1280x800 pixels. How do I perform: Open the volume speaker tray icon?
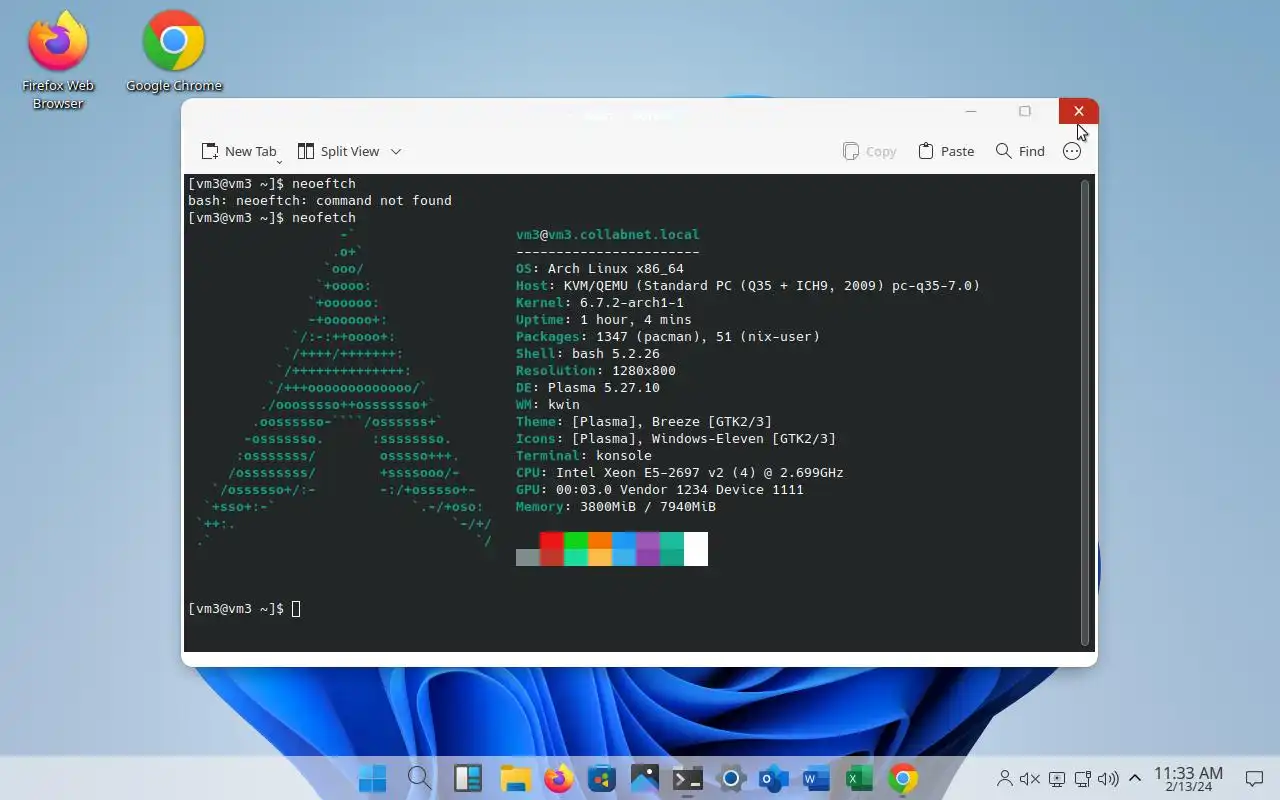click(x=1108, y=778)
